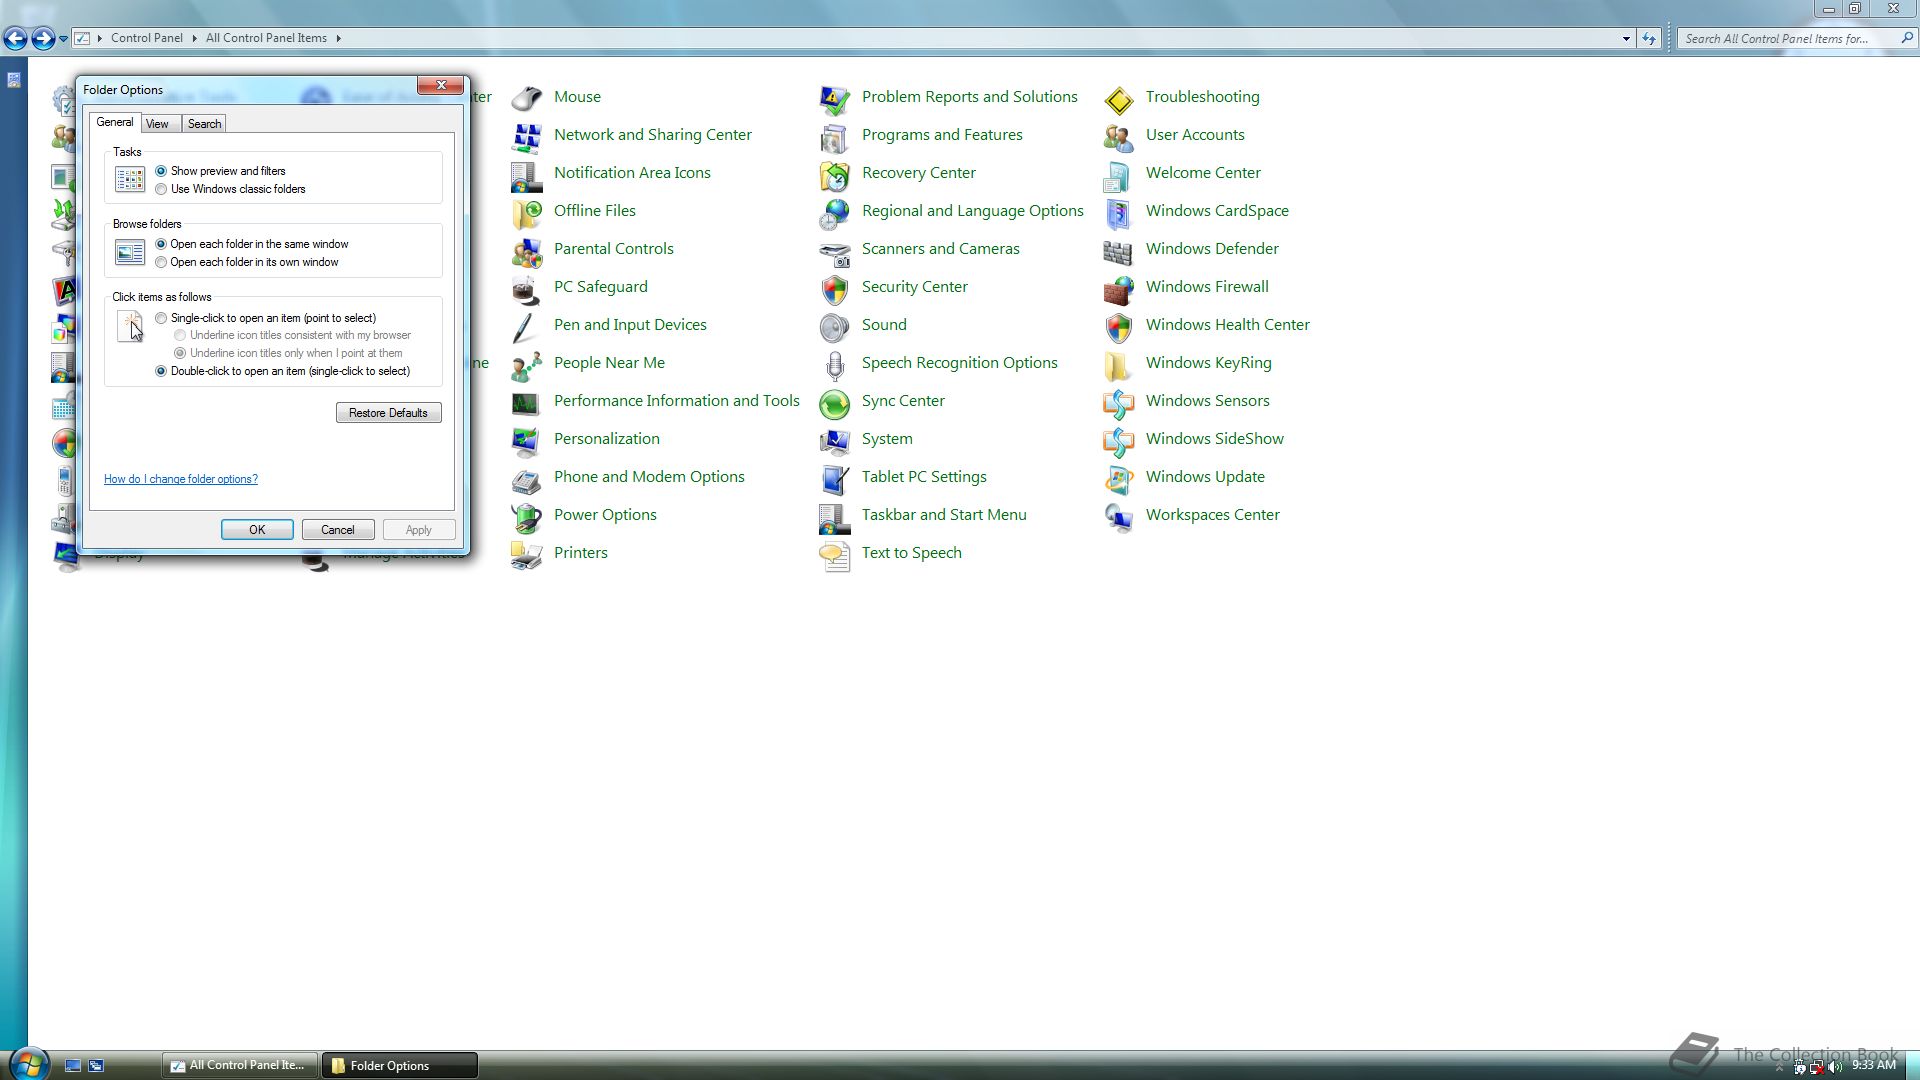
Task: Click the Forward navigation button
Action: tap(43, 39)
